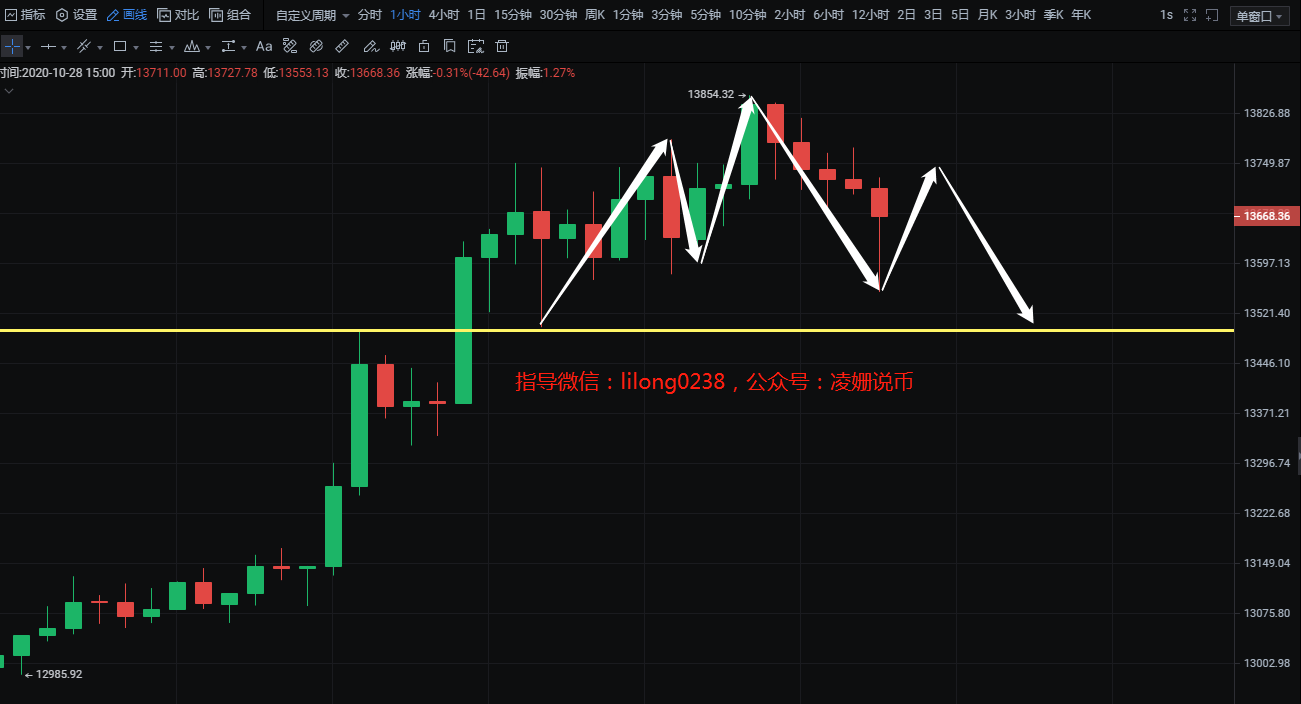The image size is (1301, 704).
Task: Toggle the 画线 drawing toolbar
Action: pyautogui.click(x=127, y=15)
